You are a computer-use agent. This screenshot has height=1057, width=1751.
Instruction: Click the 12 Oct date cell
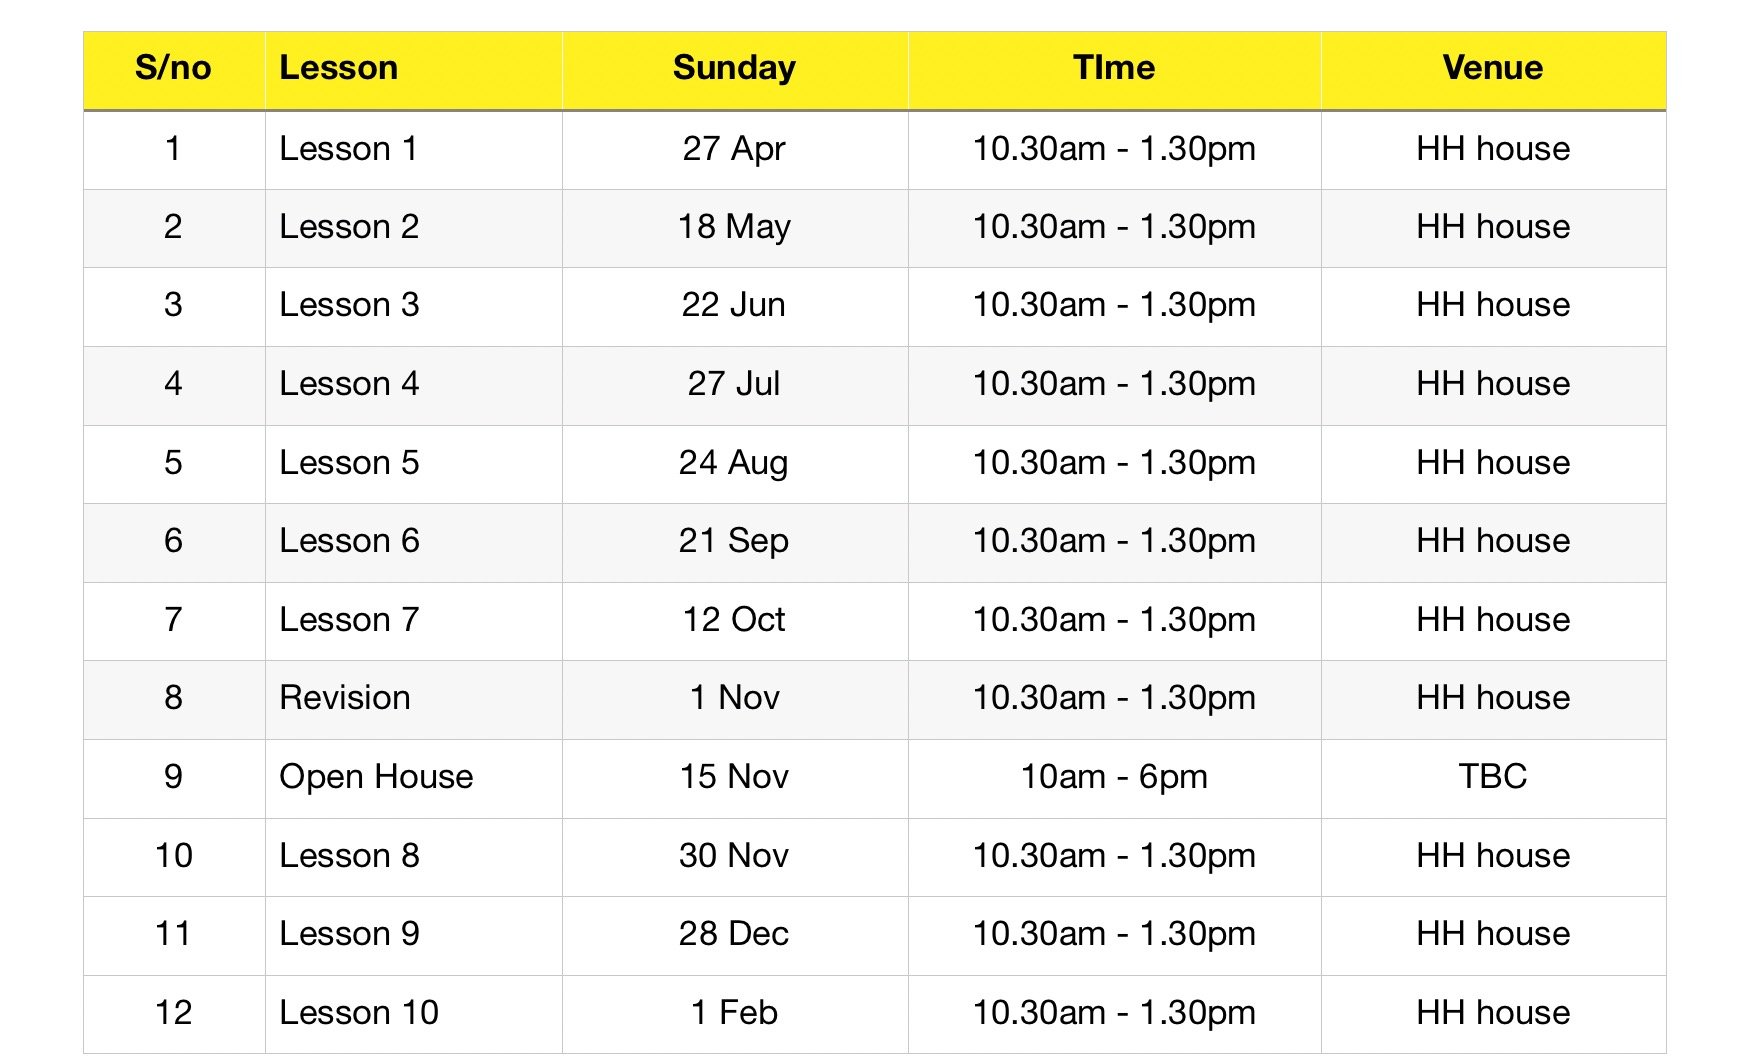pyautogui.click(x=734, y=620)
